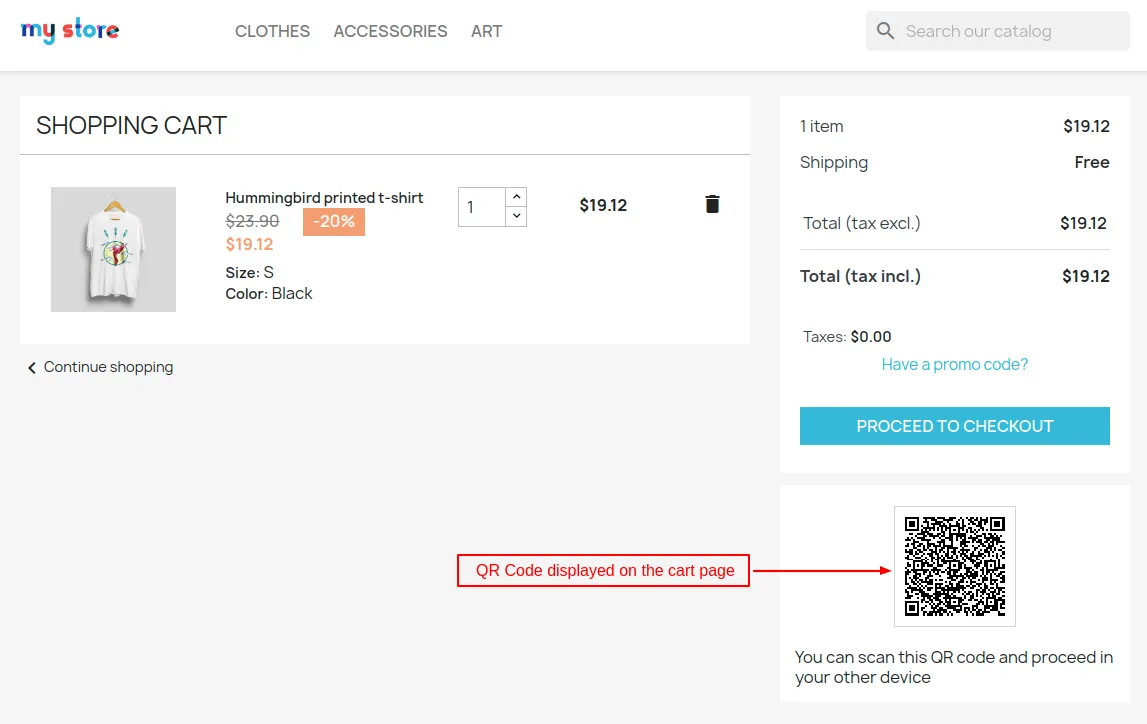Open the ART menu
Image resolution: width=1147 pixels, height=724 pixels.
486,31
